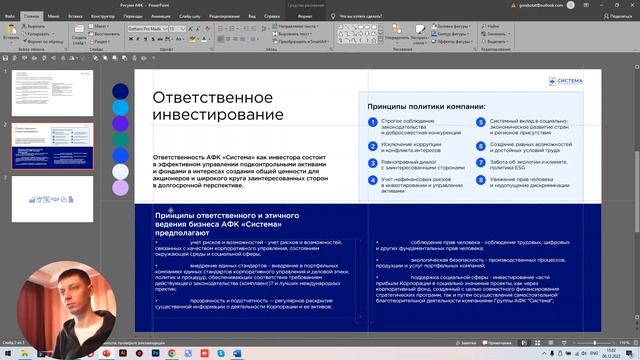Image resolution: width=640 pixels, height=360 pixels.
Task: Click the Save icon in quick access toolbar
Action: [5, 58]
